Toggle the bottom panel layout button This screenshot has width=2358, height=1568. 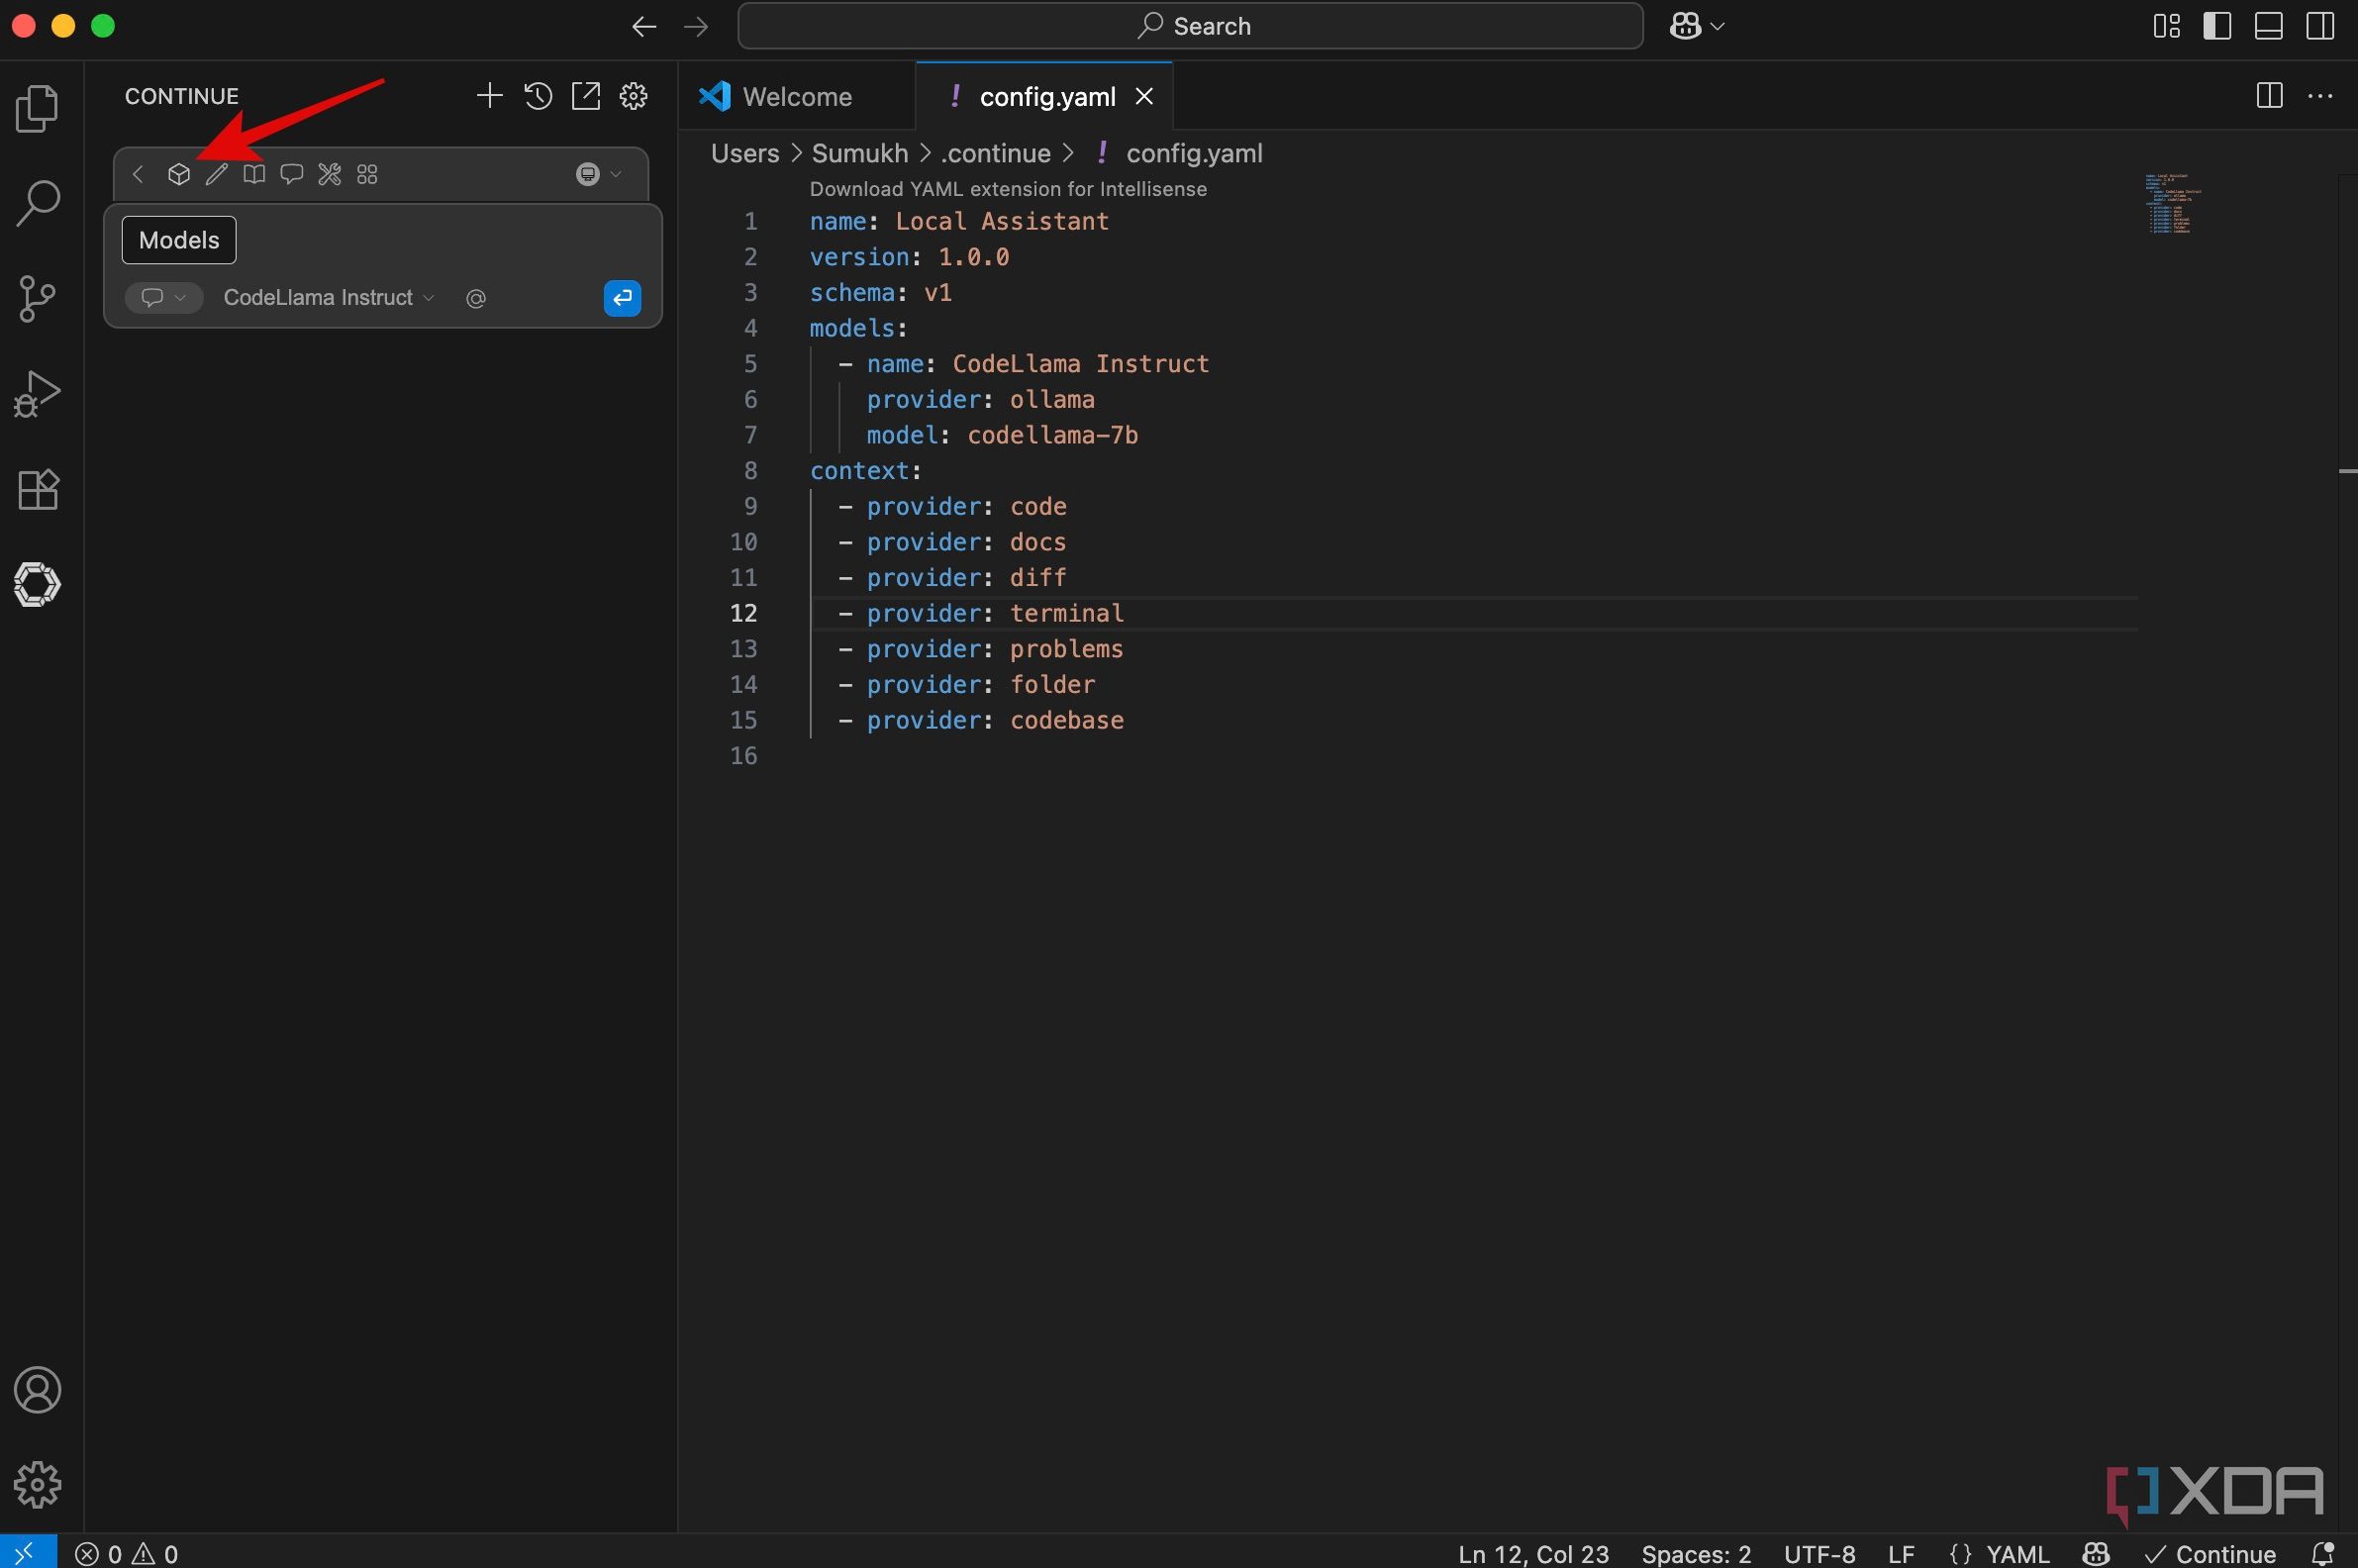[2268, 26]
